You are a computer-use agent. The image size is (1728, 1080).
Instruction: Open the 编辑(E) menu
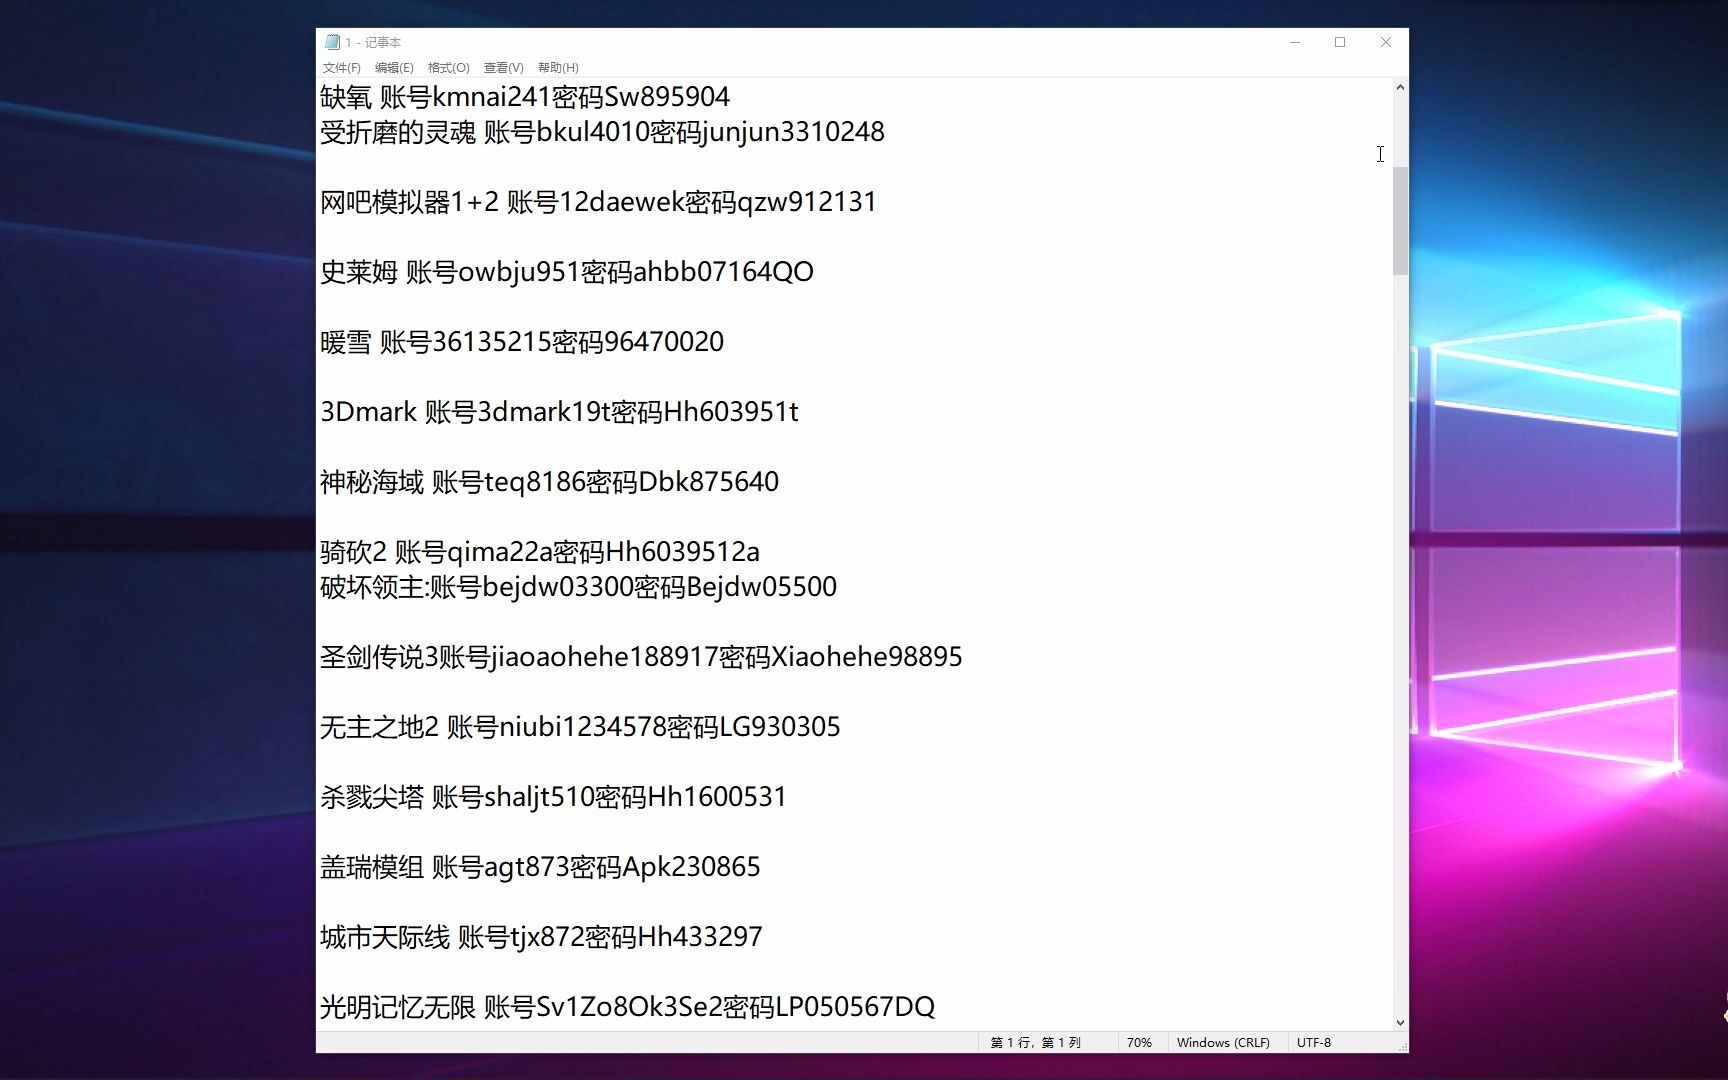[x=394, y=68]
